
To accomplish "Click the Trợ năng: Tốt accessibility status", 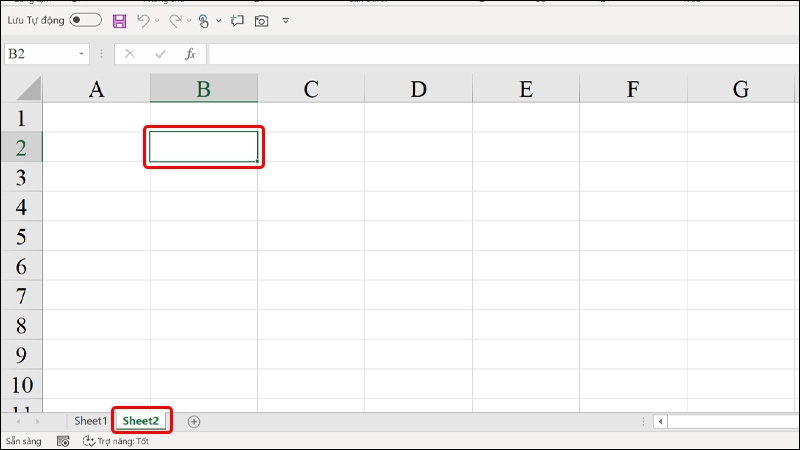I will (x=116, y=441).
